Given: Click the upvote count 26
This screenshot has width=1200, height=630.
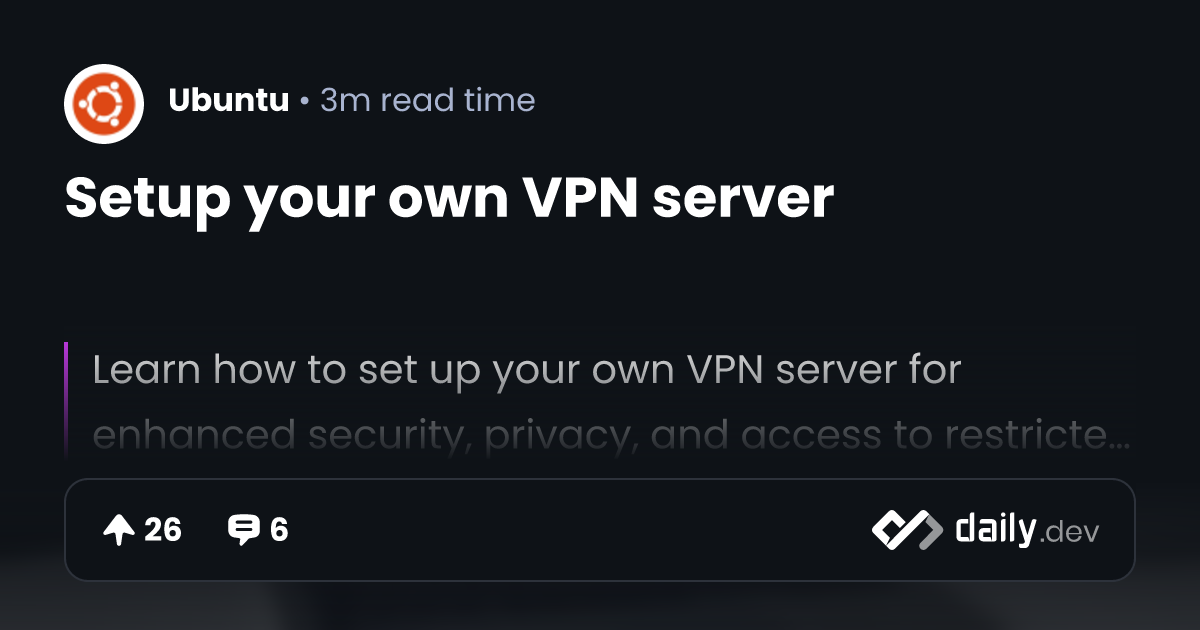Looking at the screenshot, I should [x=163, y=530].
